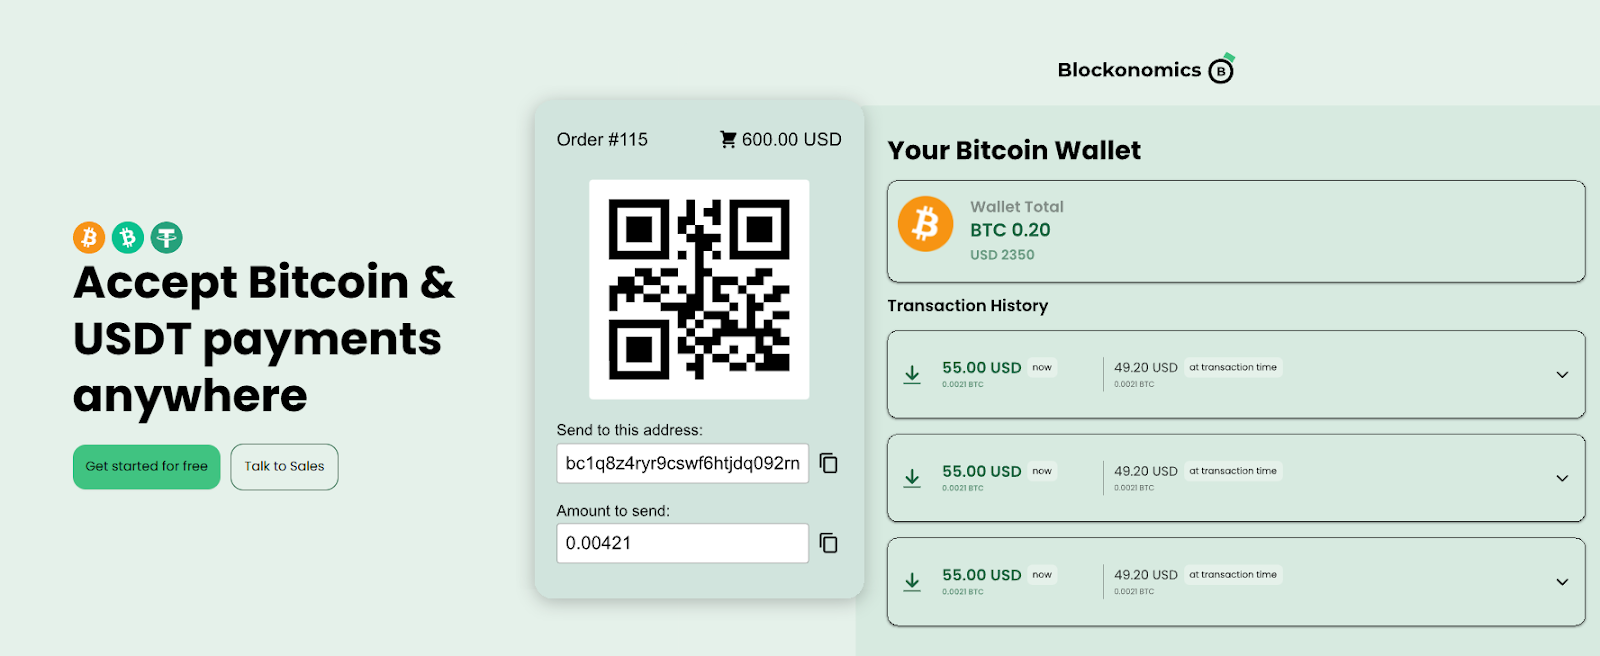Click the Blockonomics logo icon
Viewport: 1600px width, 656px height.
[x=1221, y=70]
